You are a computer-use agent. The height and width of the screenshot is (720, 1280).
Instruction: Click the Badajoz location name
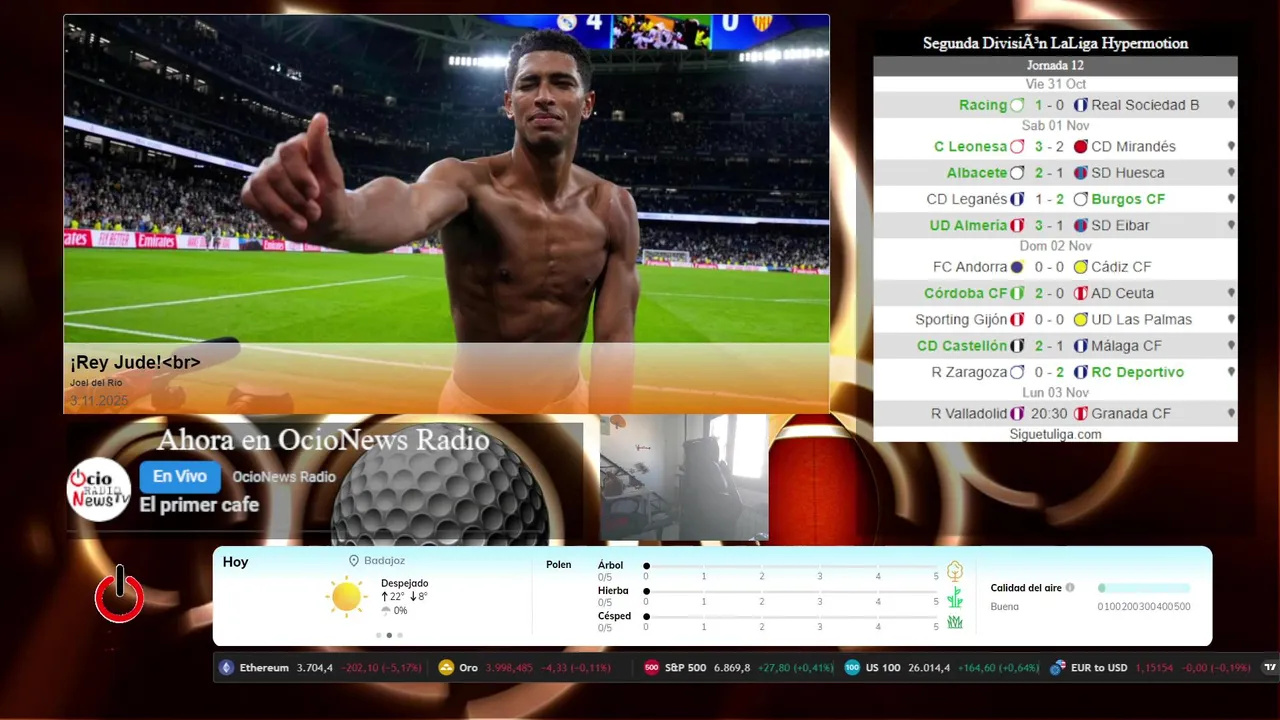tap(384, 561)
